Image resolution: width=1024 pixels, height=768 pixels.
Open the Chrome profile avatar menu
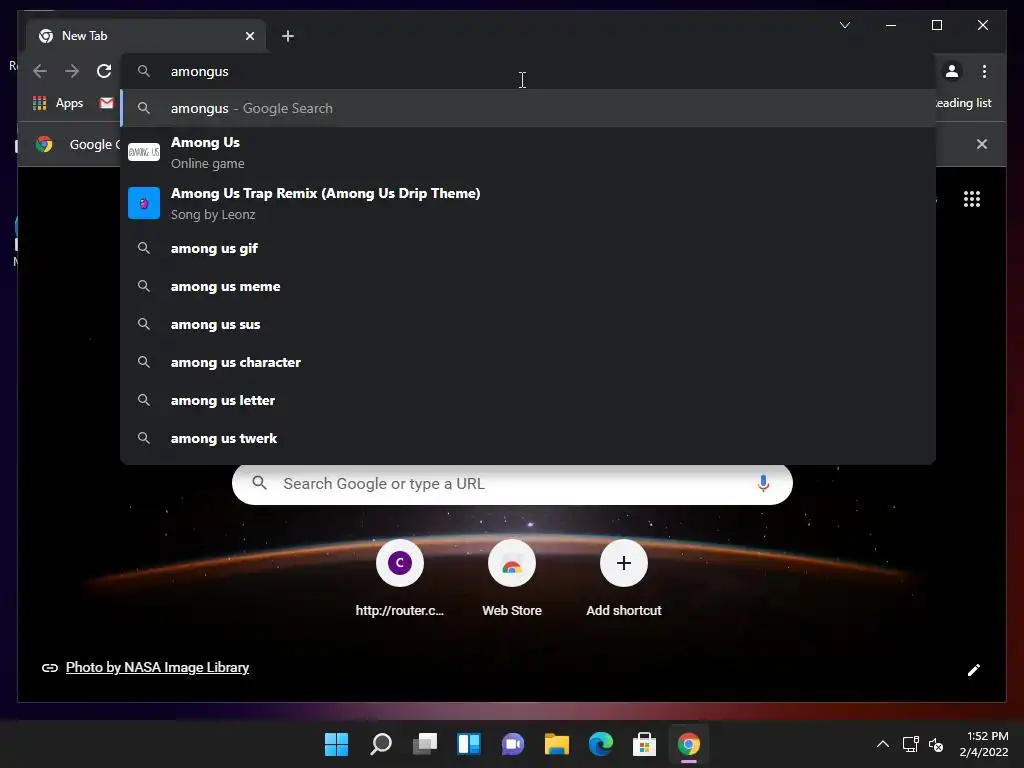tap(952, 71)
